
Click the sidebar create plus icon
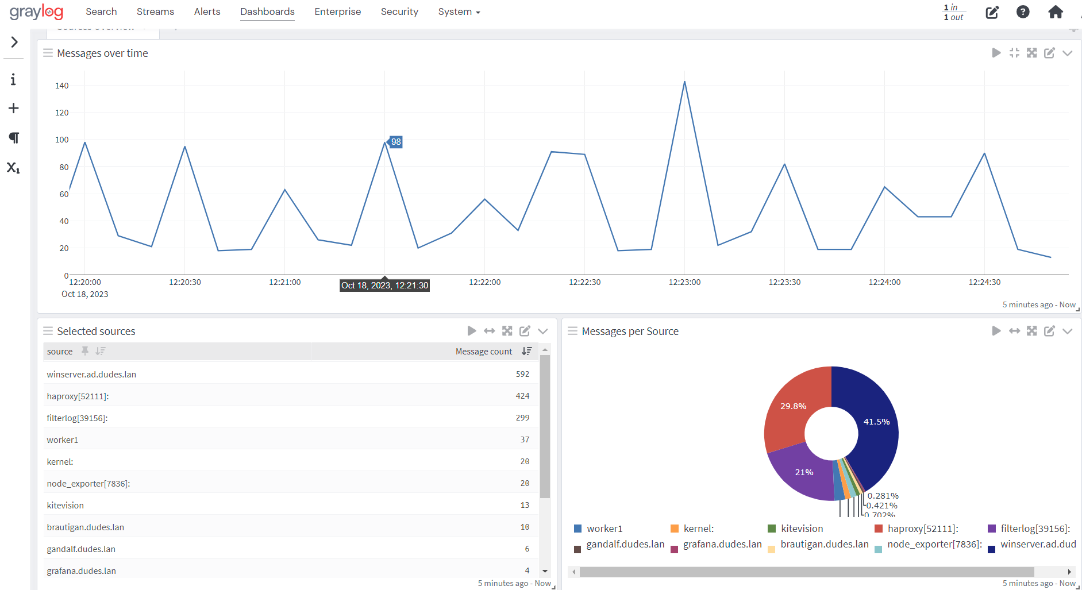point(13,108)
